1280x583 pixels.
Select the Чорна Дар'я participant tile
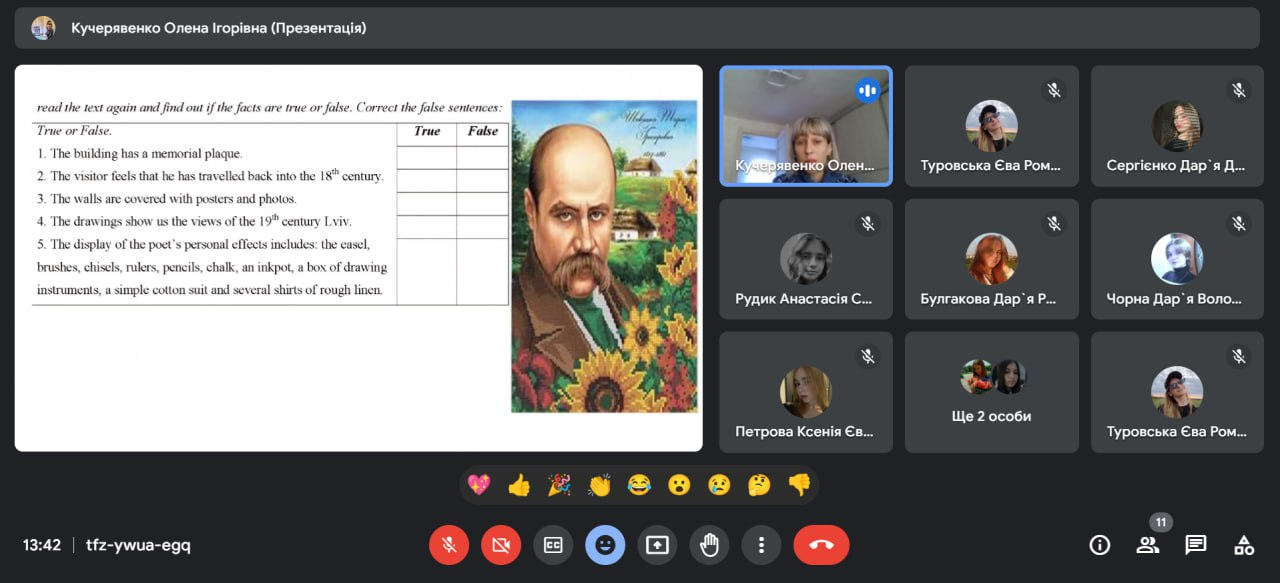tap(1178, 259)
